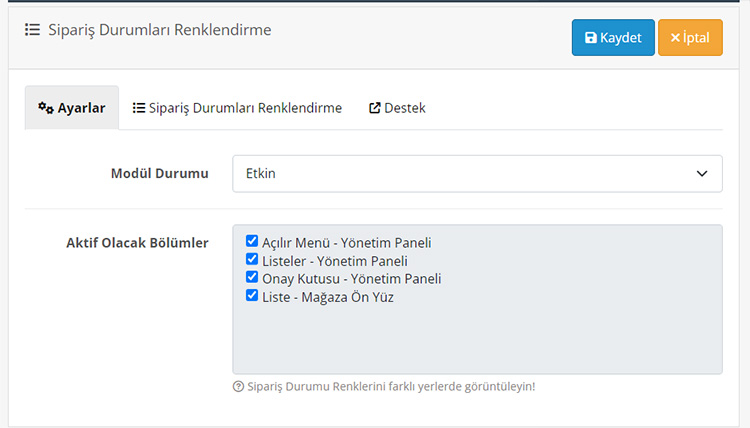Click the X icon in the İptal button
Viewport: 750px width, 428px height.
click(x=675, y=37)
